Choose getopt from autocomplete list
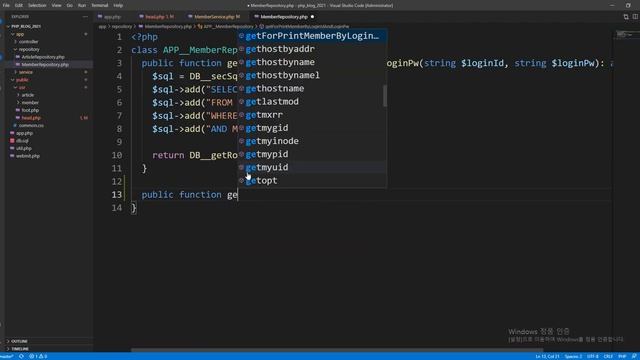640x360 pixels. (x=312, y=180)
